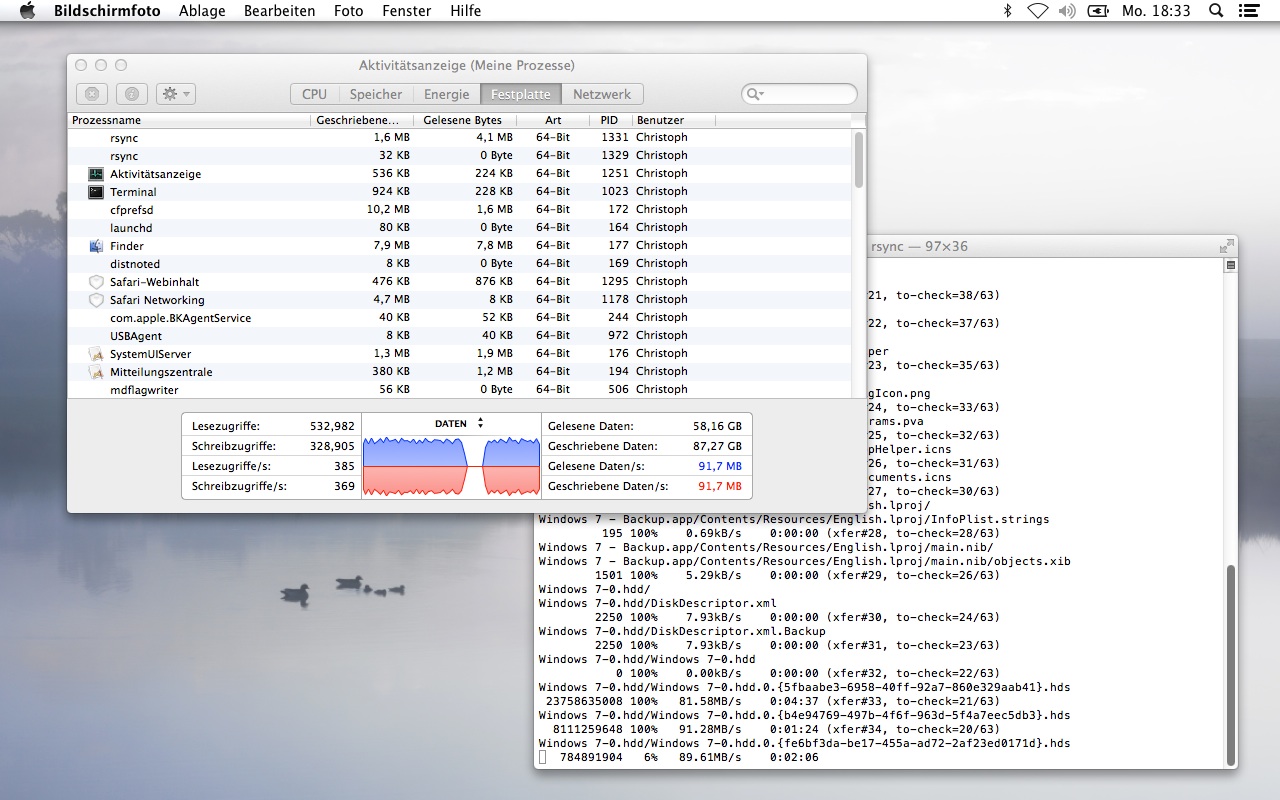
Task: Select the com.apple.BKAgentService row
Action: coord(459,318)
